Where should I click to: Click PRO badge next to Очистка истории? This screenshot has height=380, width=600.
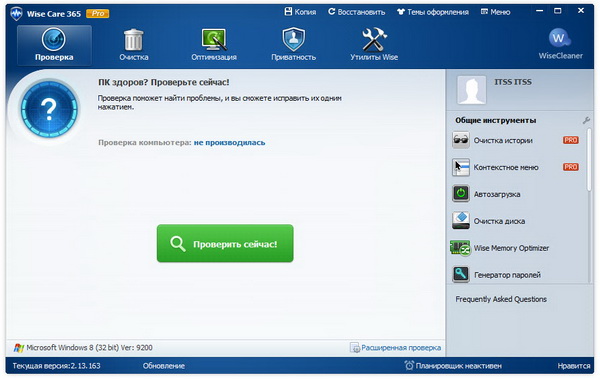(x=571, y=140)
